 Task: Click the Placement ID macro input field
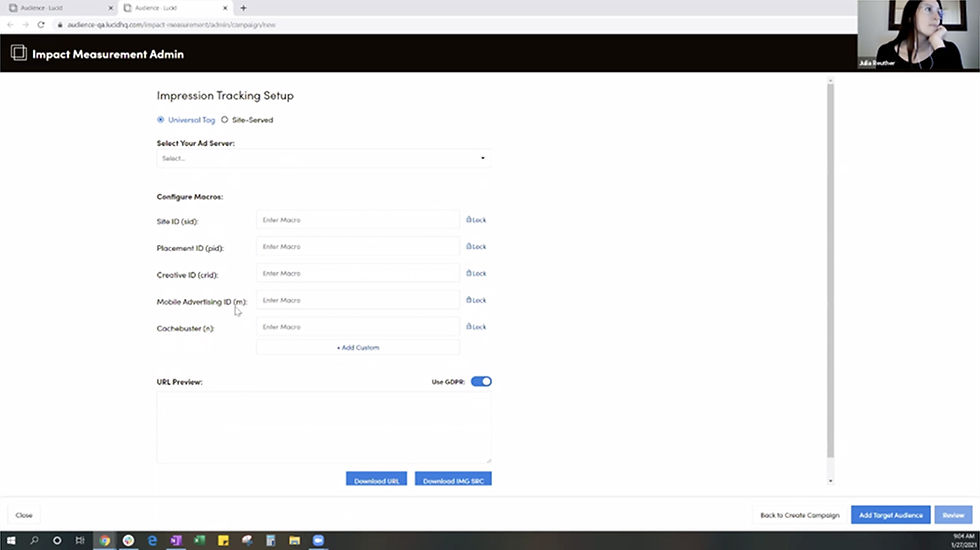pos(358,246)
